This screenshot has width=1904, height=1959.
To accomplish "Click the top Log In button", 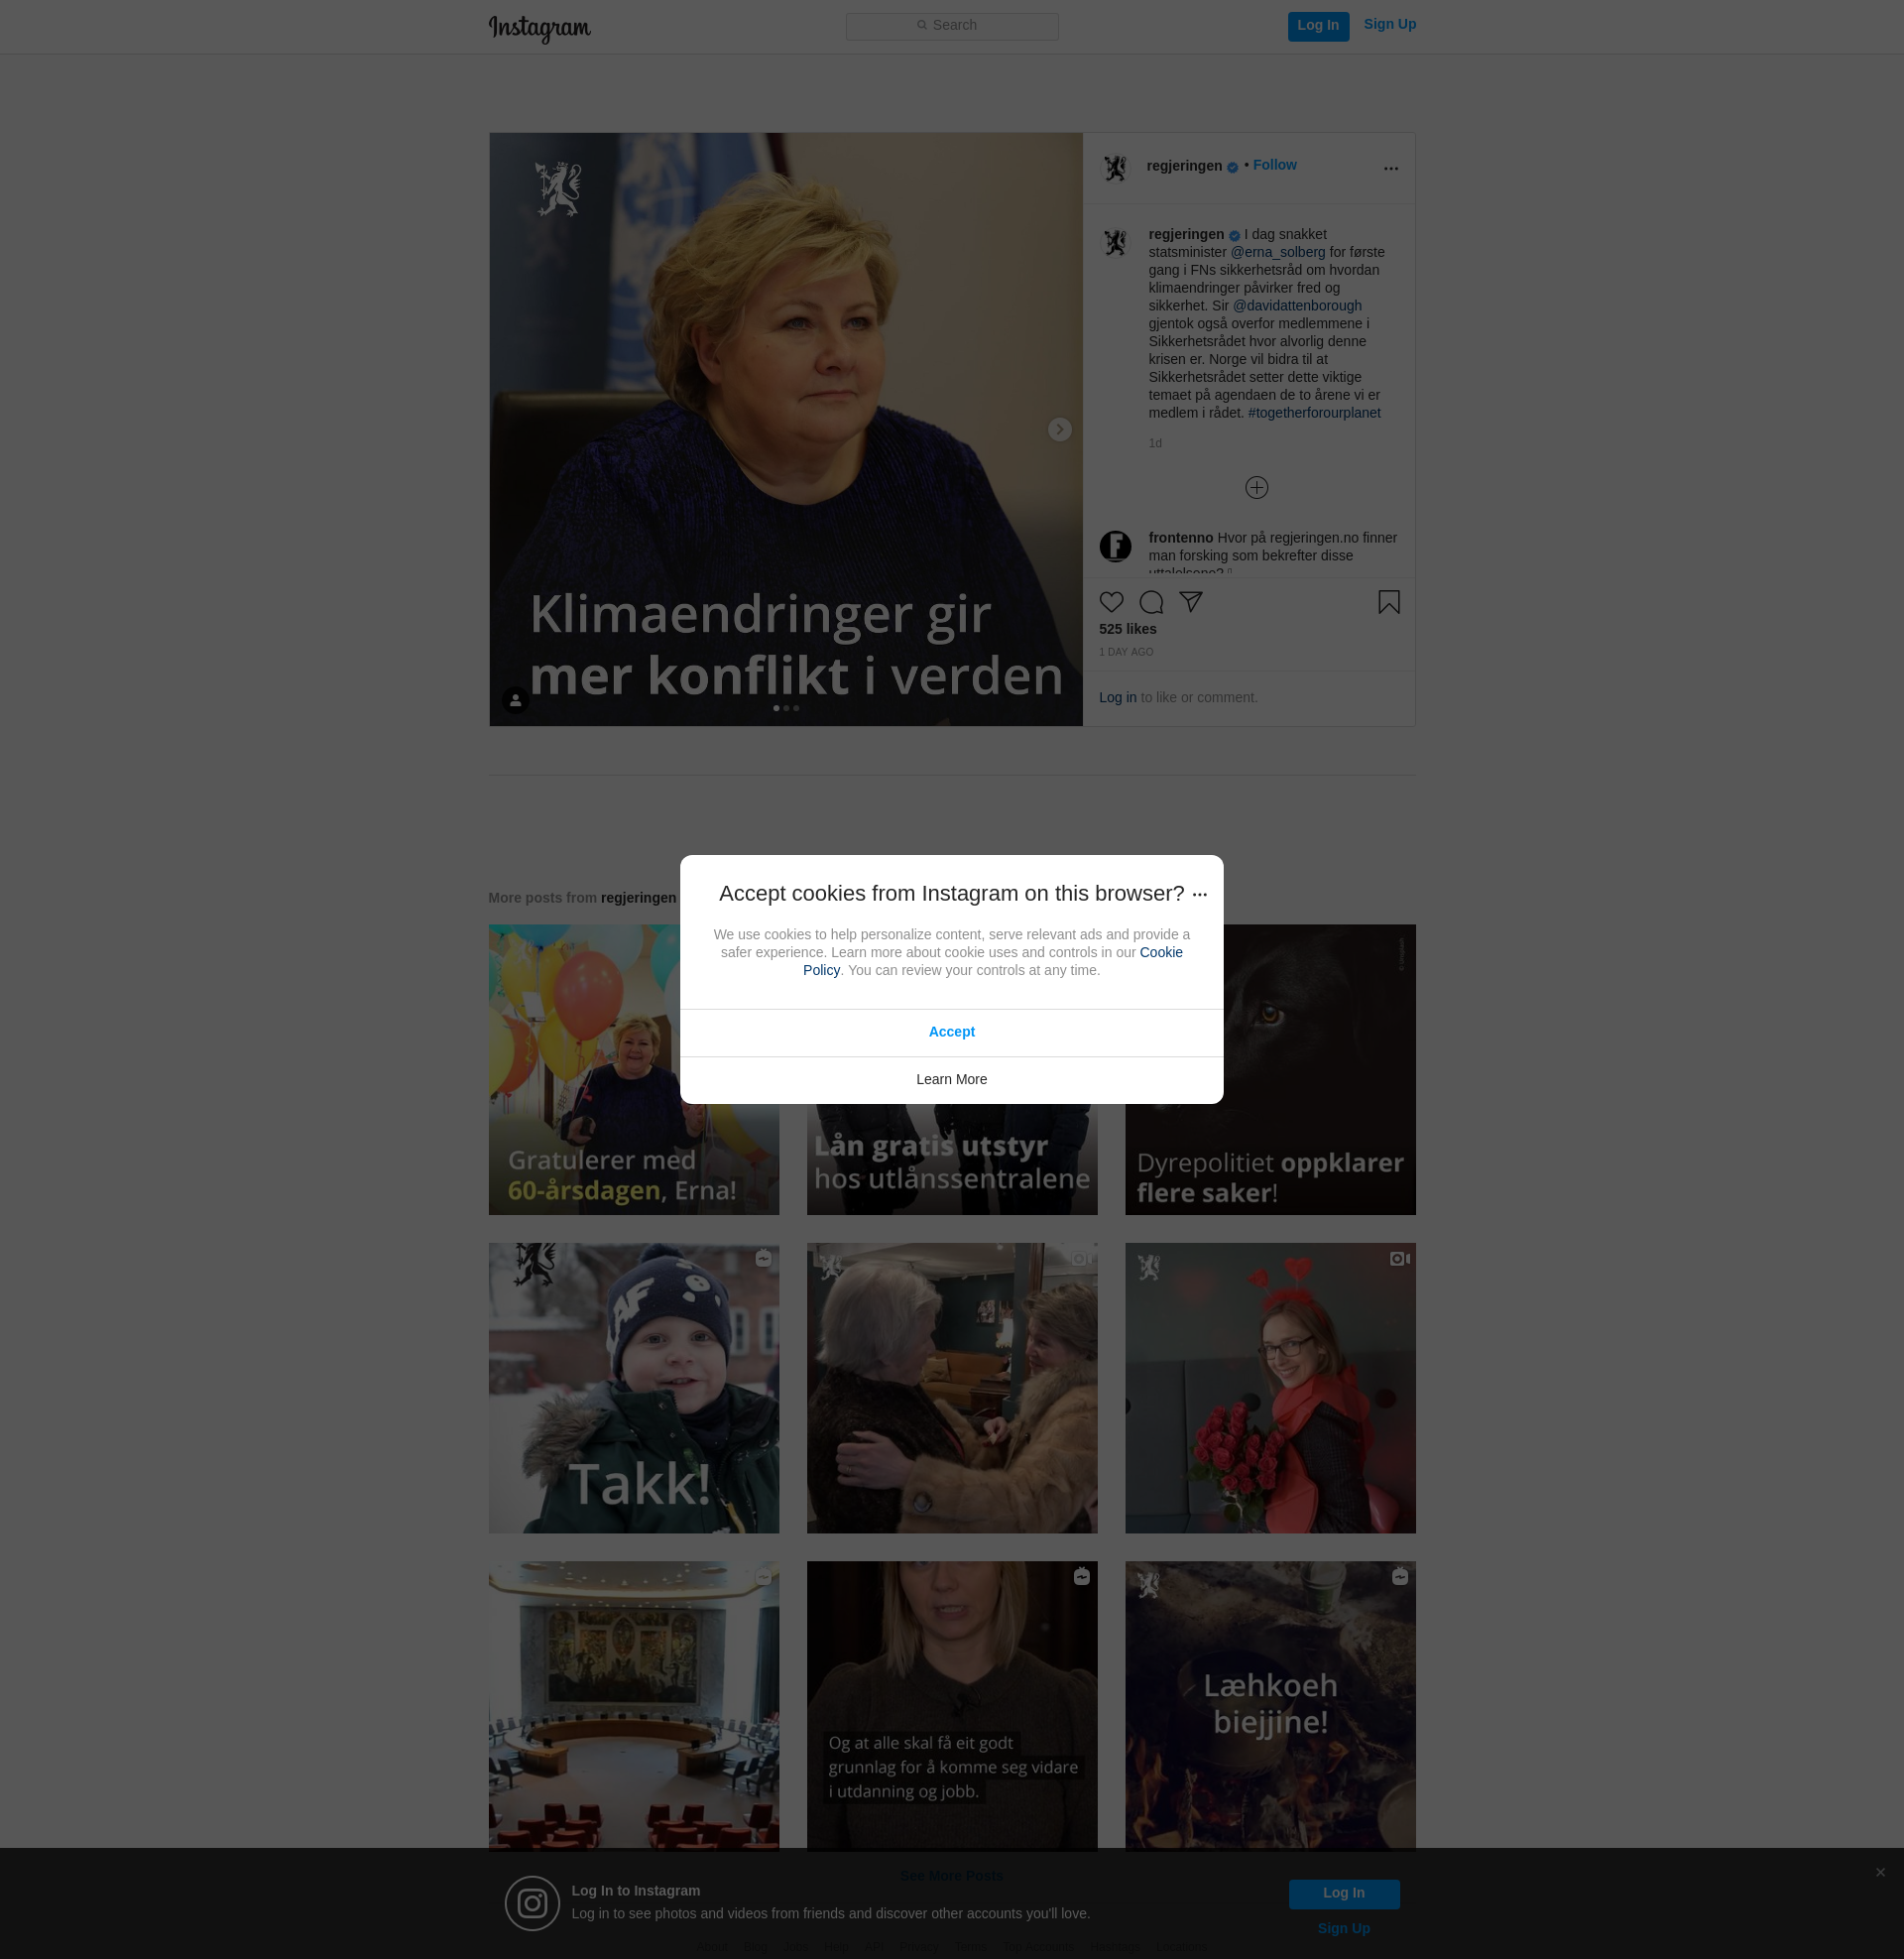I will tap(1317, 26).
